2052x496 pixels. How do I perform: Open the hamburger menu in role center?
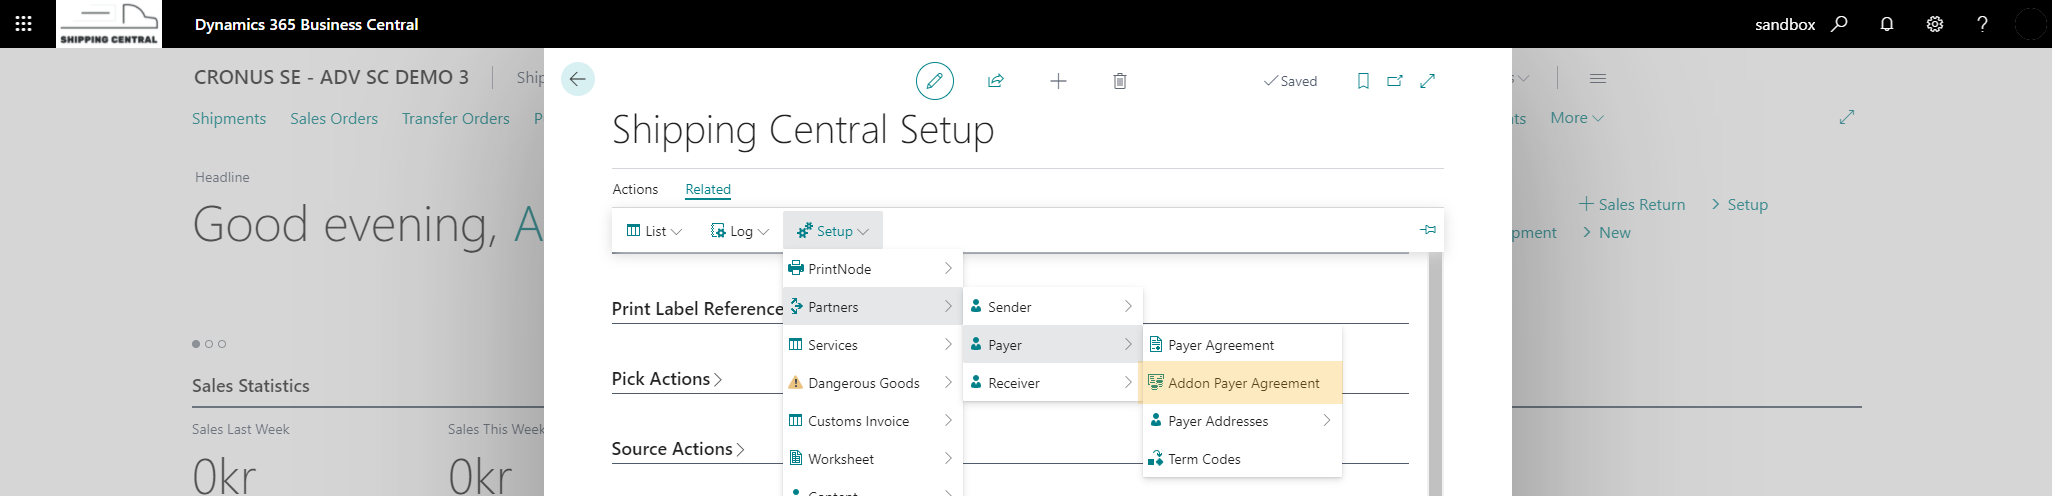[1598, 78]
